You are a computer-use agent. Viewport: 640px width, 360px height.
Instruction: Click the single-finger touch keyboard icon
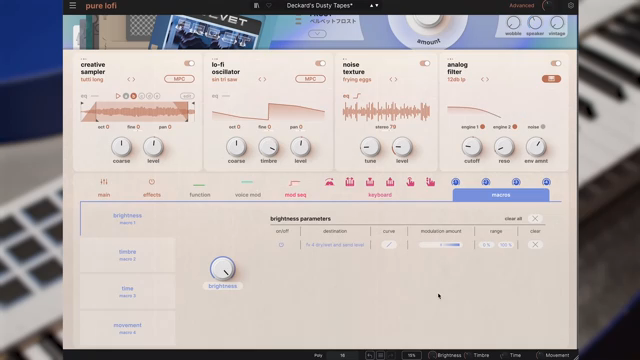410,182
